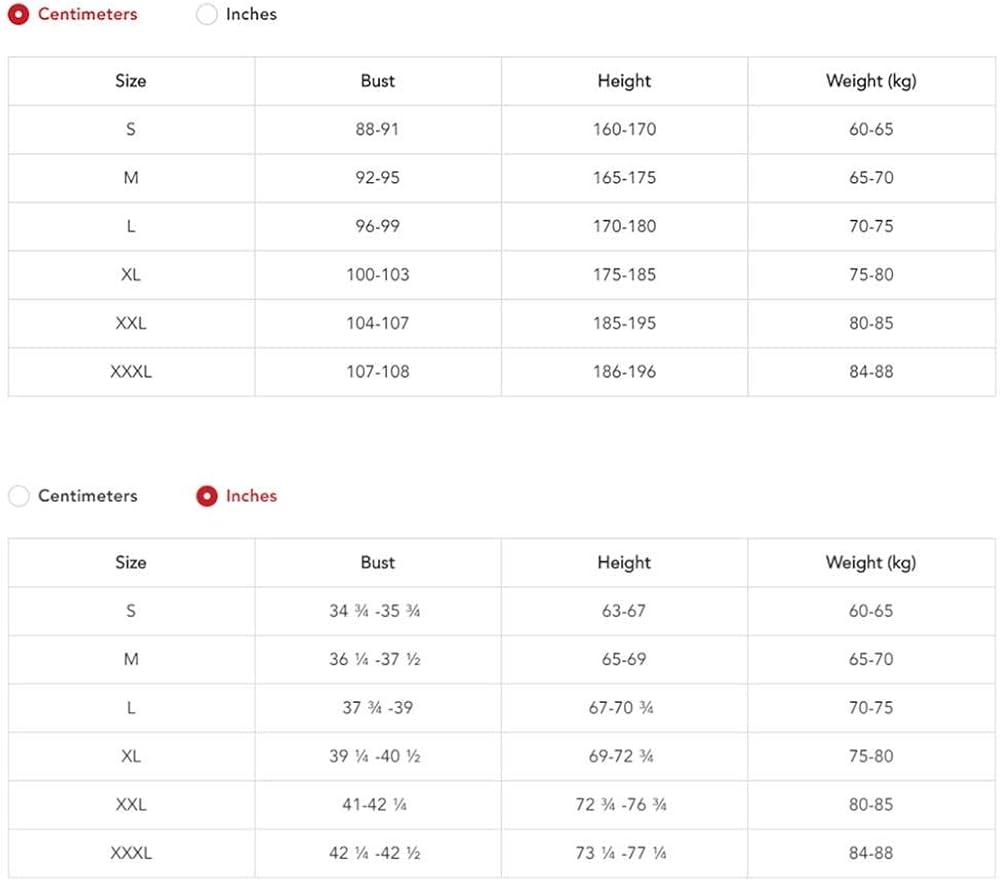
Task: Select the 63-67 height cell
Action: coord(624,611)
